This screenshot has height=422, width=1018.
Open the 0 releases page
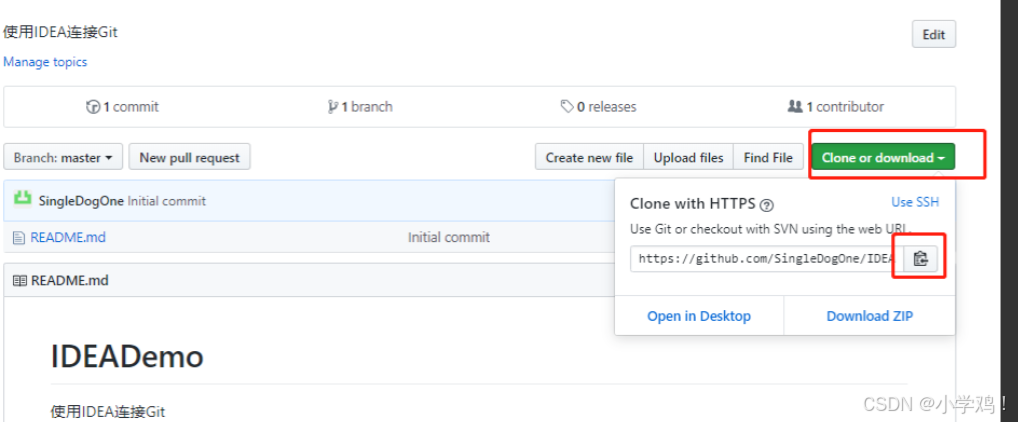pos(599,106)
